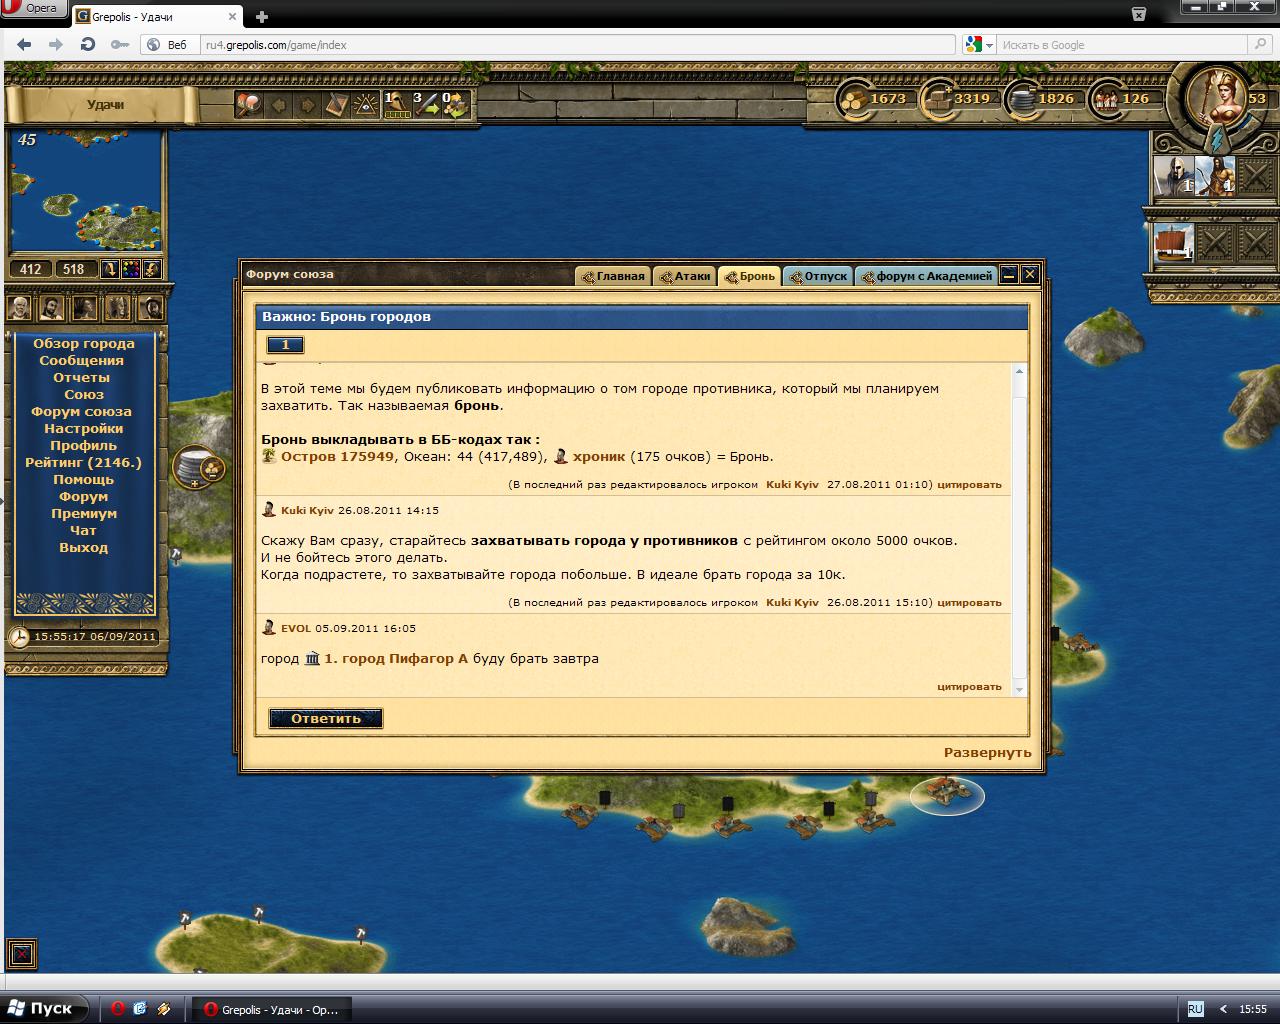Open the first advisor portrait
This screenshot has width=1280, height=1024.
click(x=20, y=307)
